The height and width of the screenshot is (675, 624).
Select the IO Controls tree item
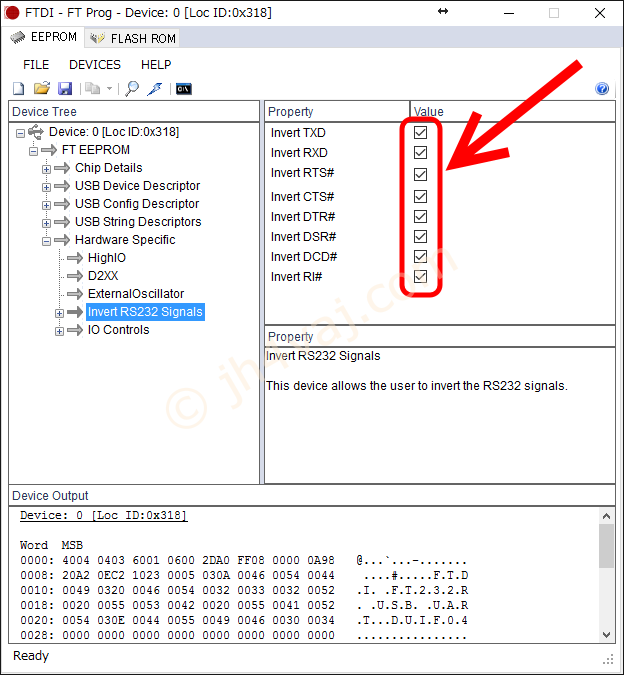coord(118,330)
